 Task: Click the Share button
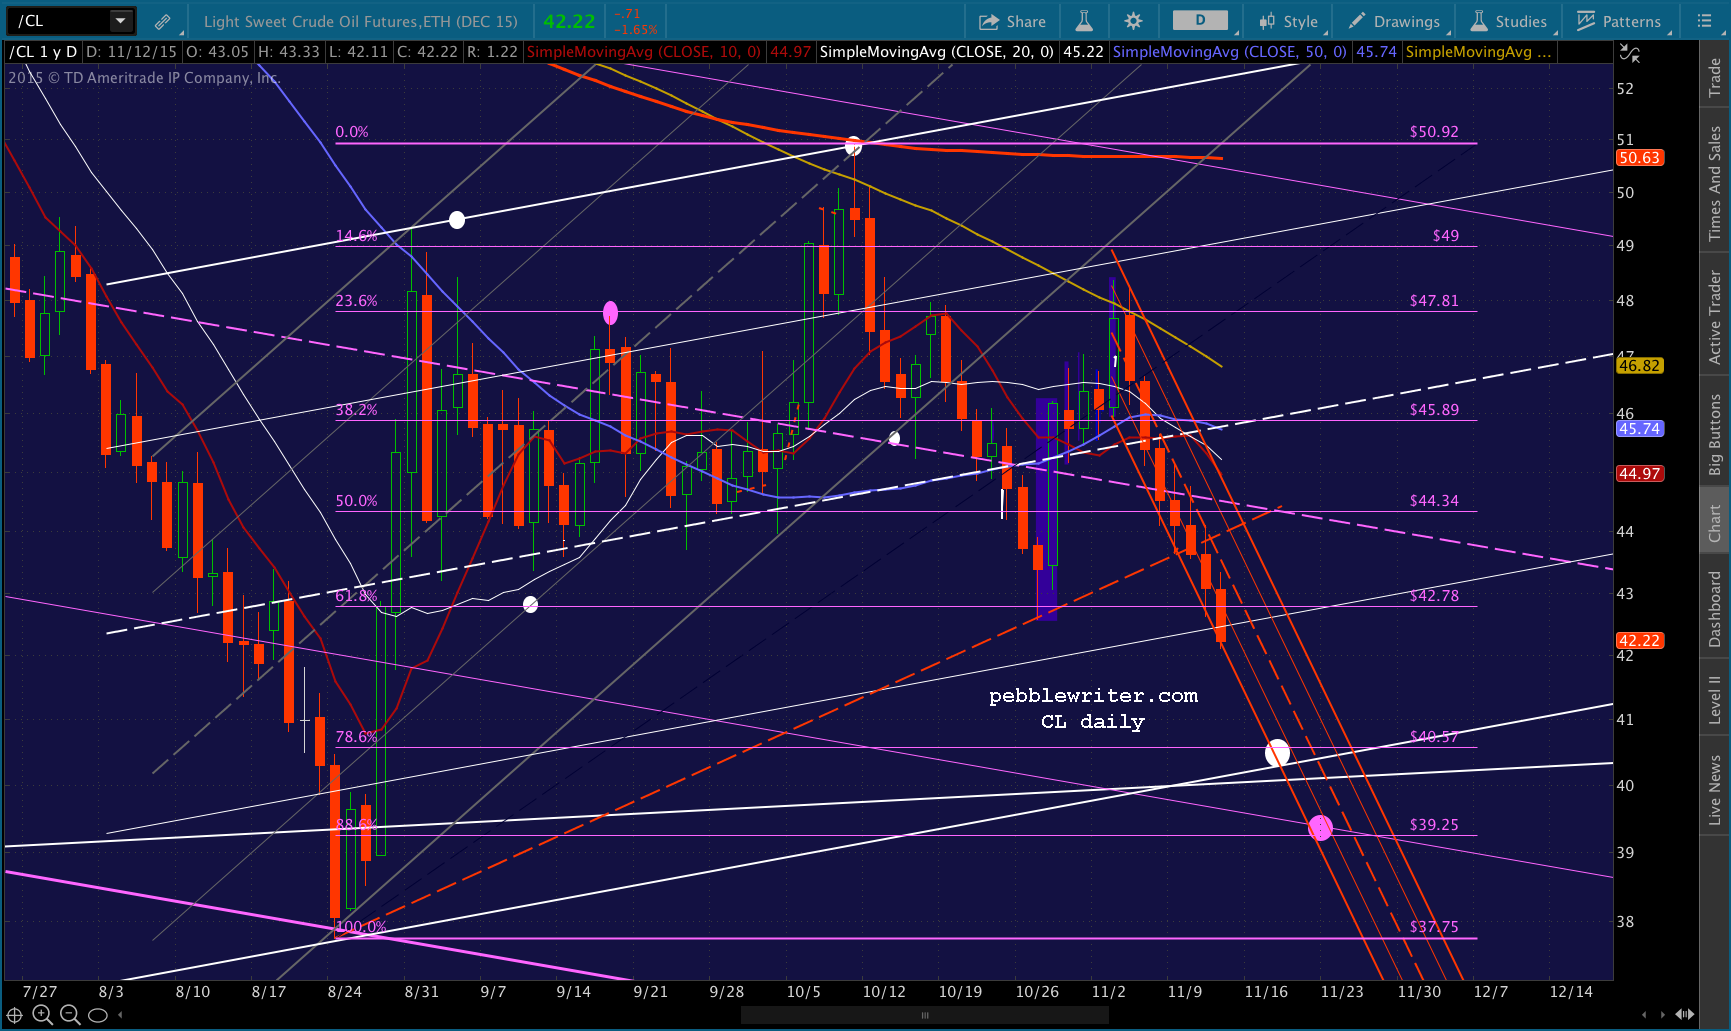[1012, 21]
